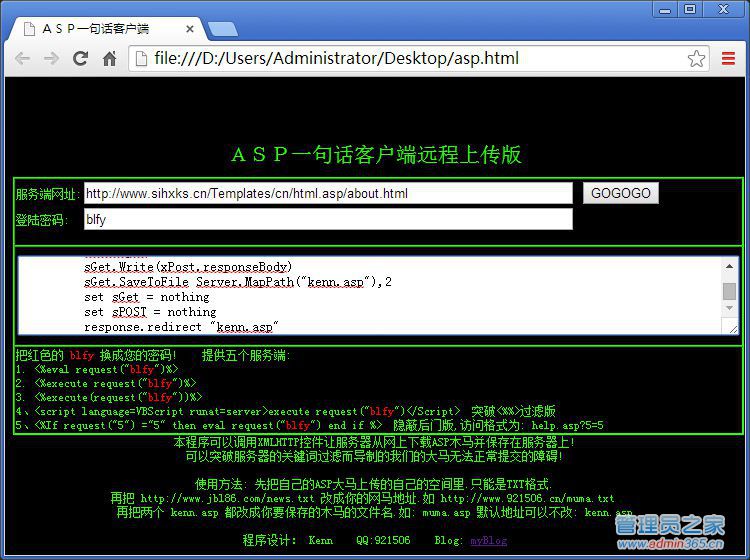Click the scroll down arrow in the code textarea
Image resolution: width=750 pixels, height=560 pixels.
point(729,308)
